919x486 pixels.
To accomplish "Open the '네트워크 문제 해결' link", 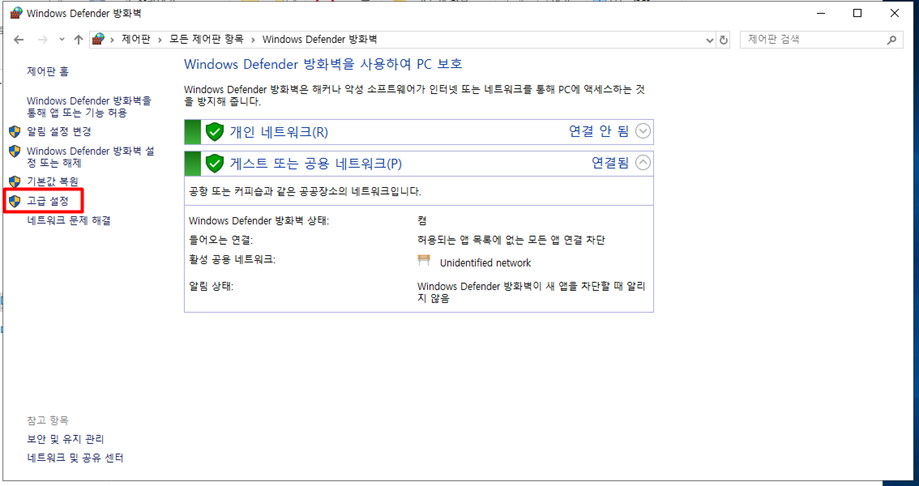I will 69,220.
